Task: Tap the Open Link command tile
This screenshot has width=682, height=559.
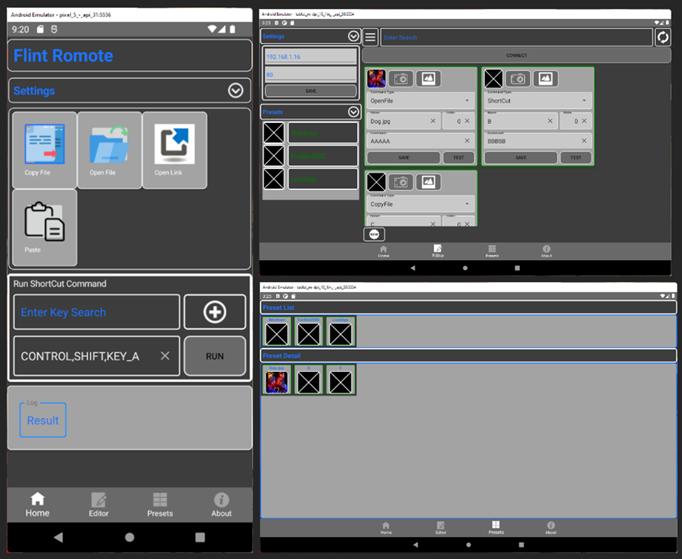Action: [174, 150]
